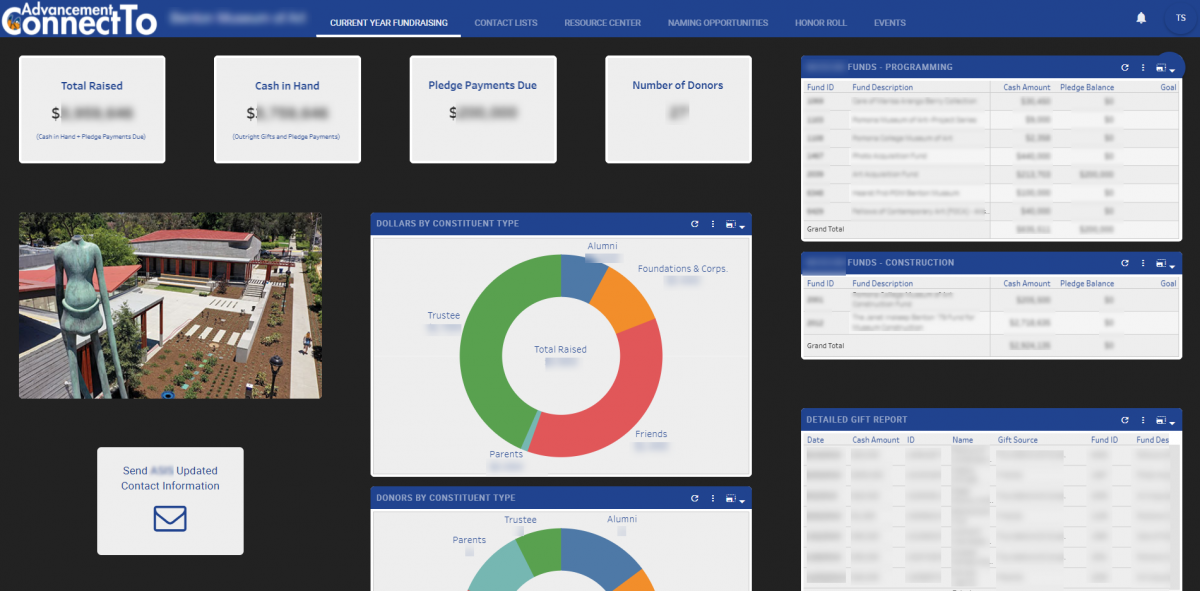Click the Total Raised label inside the donut
The width and height of the screenshot is (1200, 591).
click(x=560, y=350)
